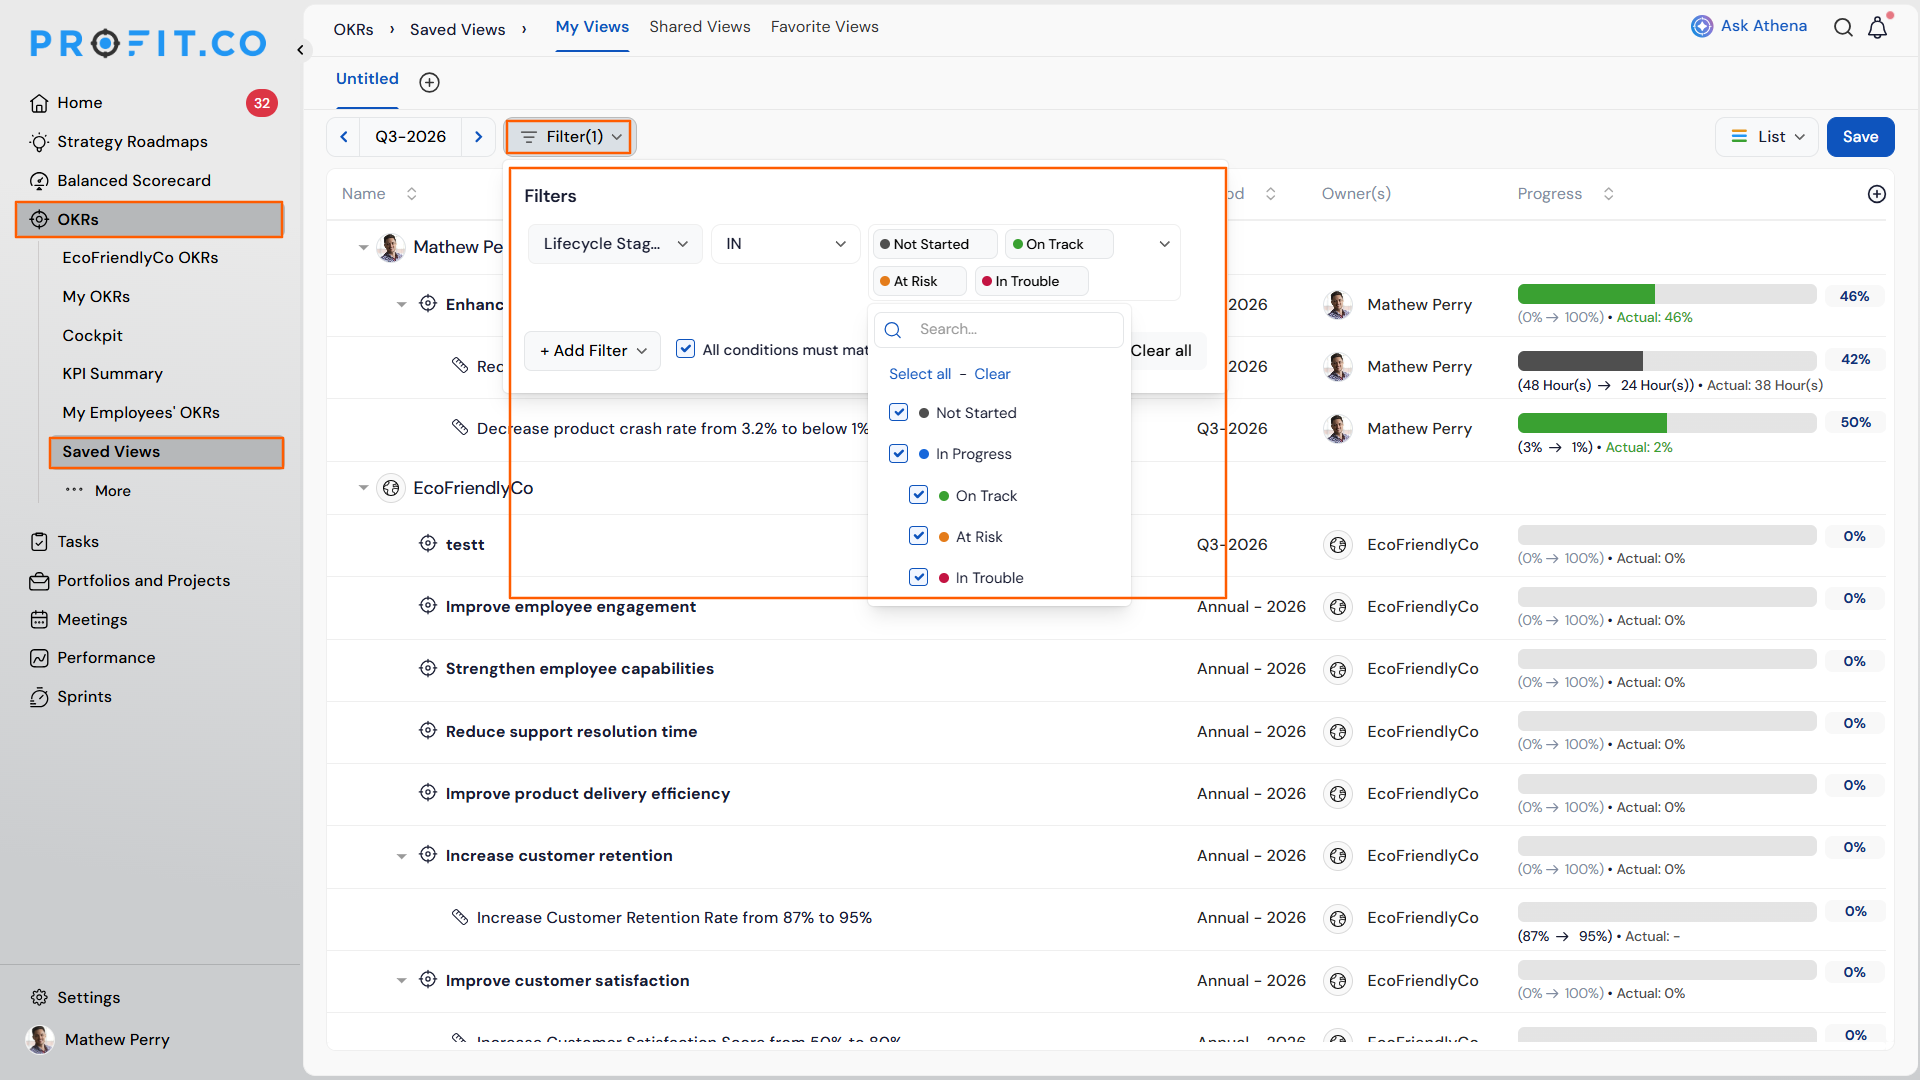Uncheck the Not Started checkbox

click(x=899, y=413)
